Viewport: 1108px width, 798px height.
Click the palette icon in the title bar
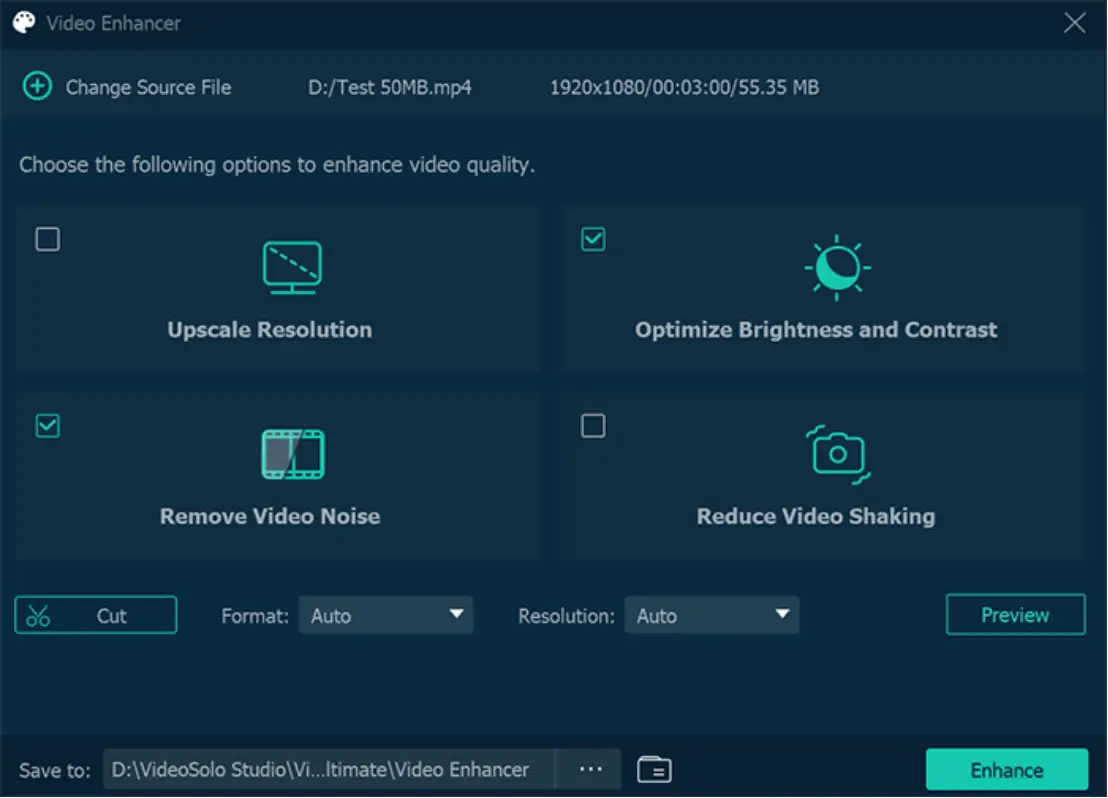point(22,21)
